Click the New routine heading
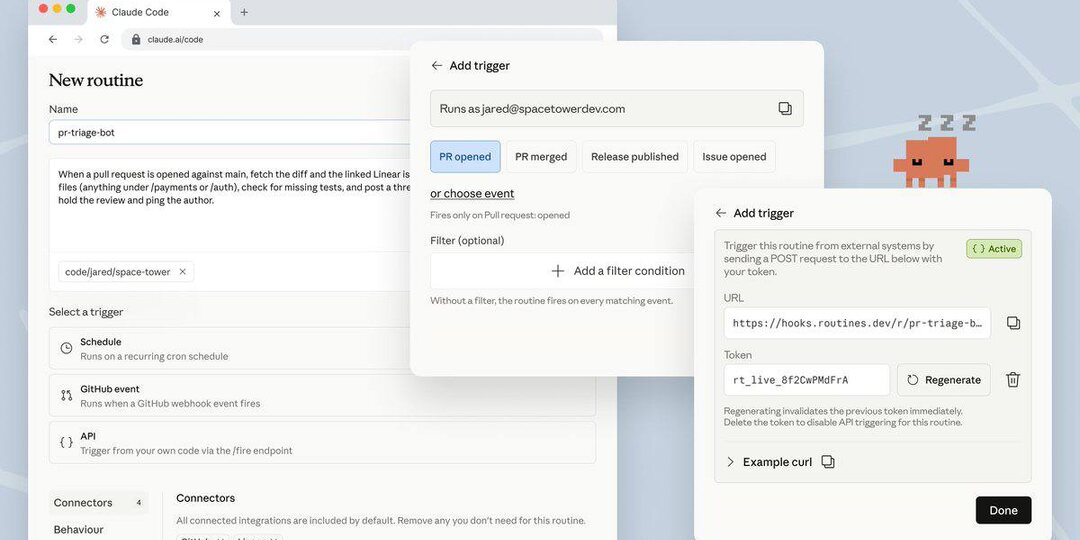The height and width of the screenshot is (540, 1080). point(96,81)
